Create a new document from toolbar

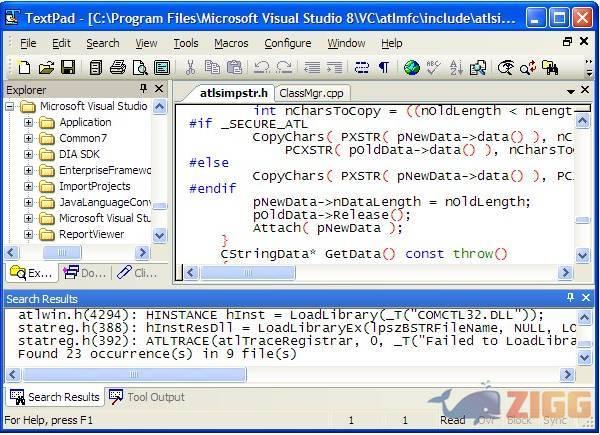[x=24, y=67]
